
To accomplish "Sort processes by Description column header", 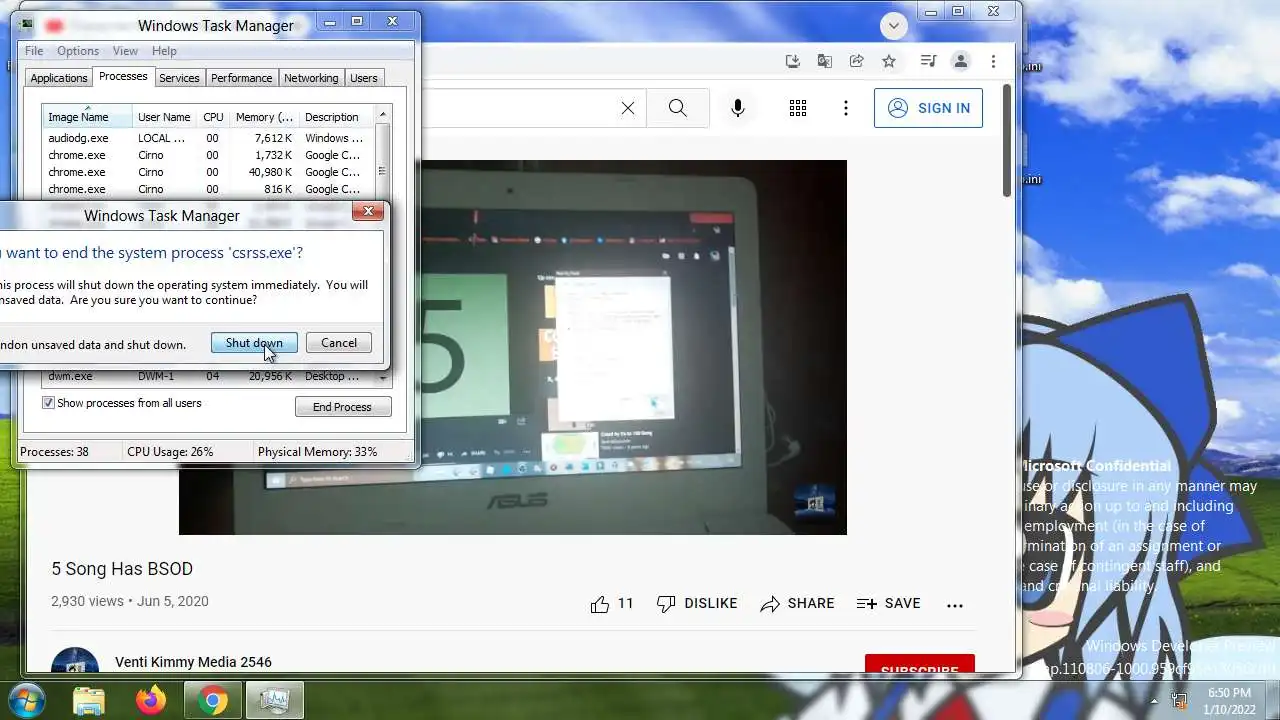I will tap(336, 117).
